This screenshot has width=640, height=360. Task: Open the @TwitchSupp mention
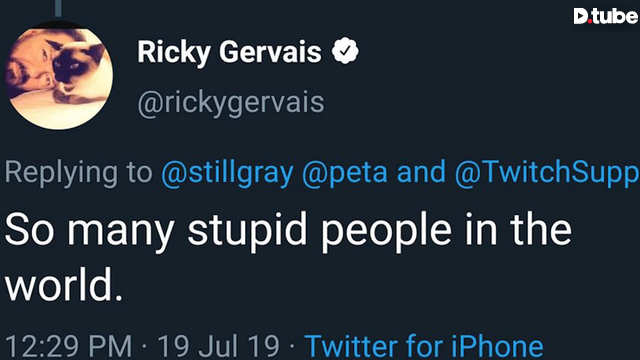(x=547, y=172)
